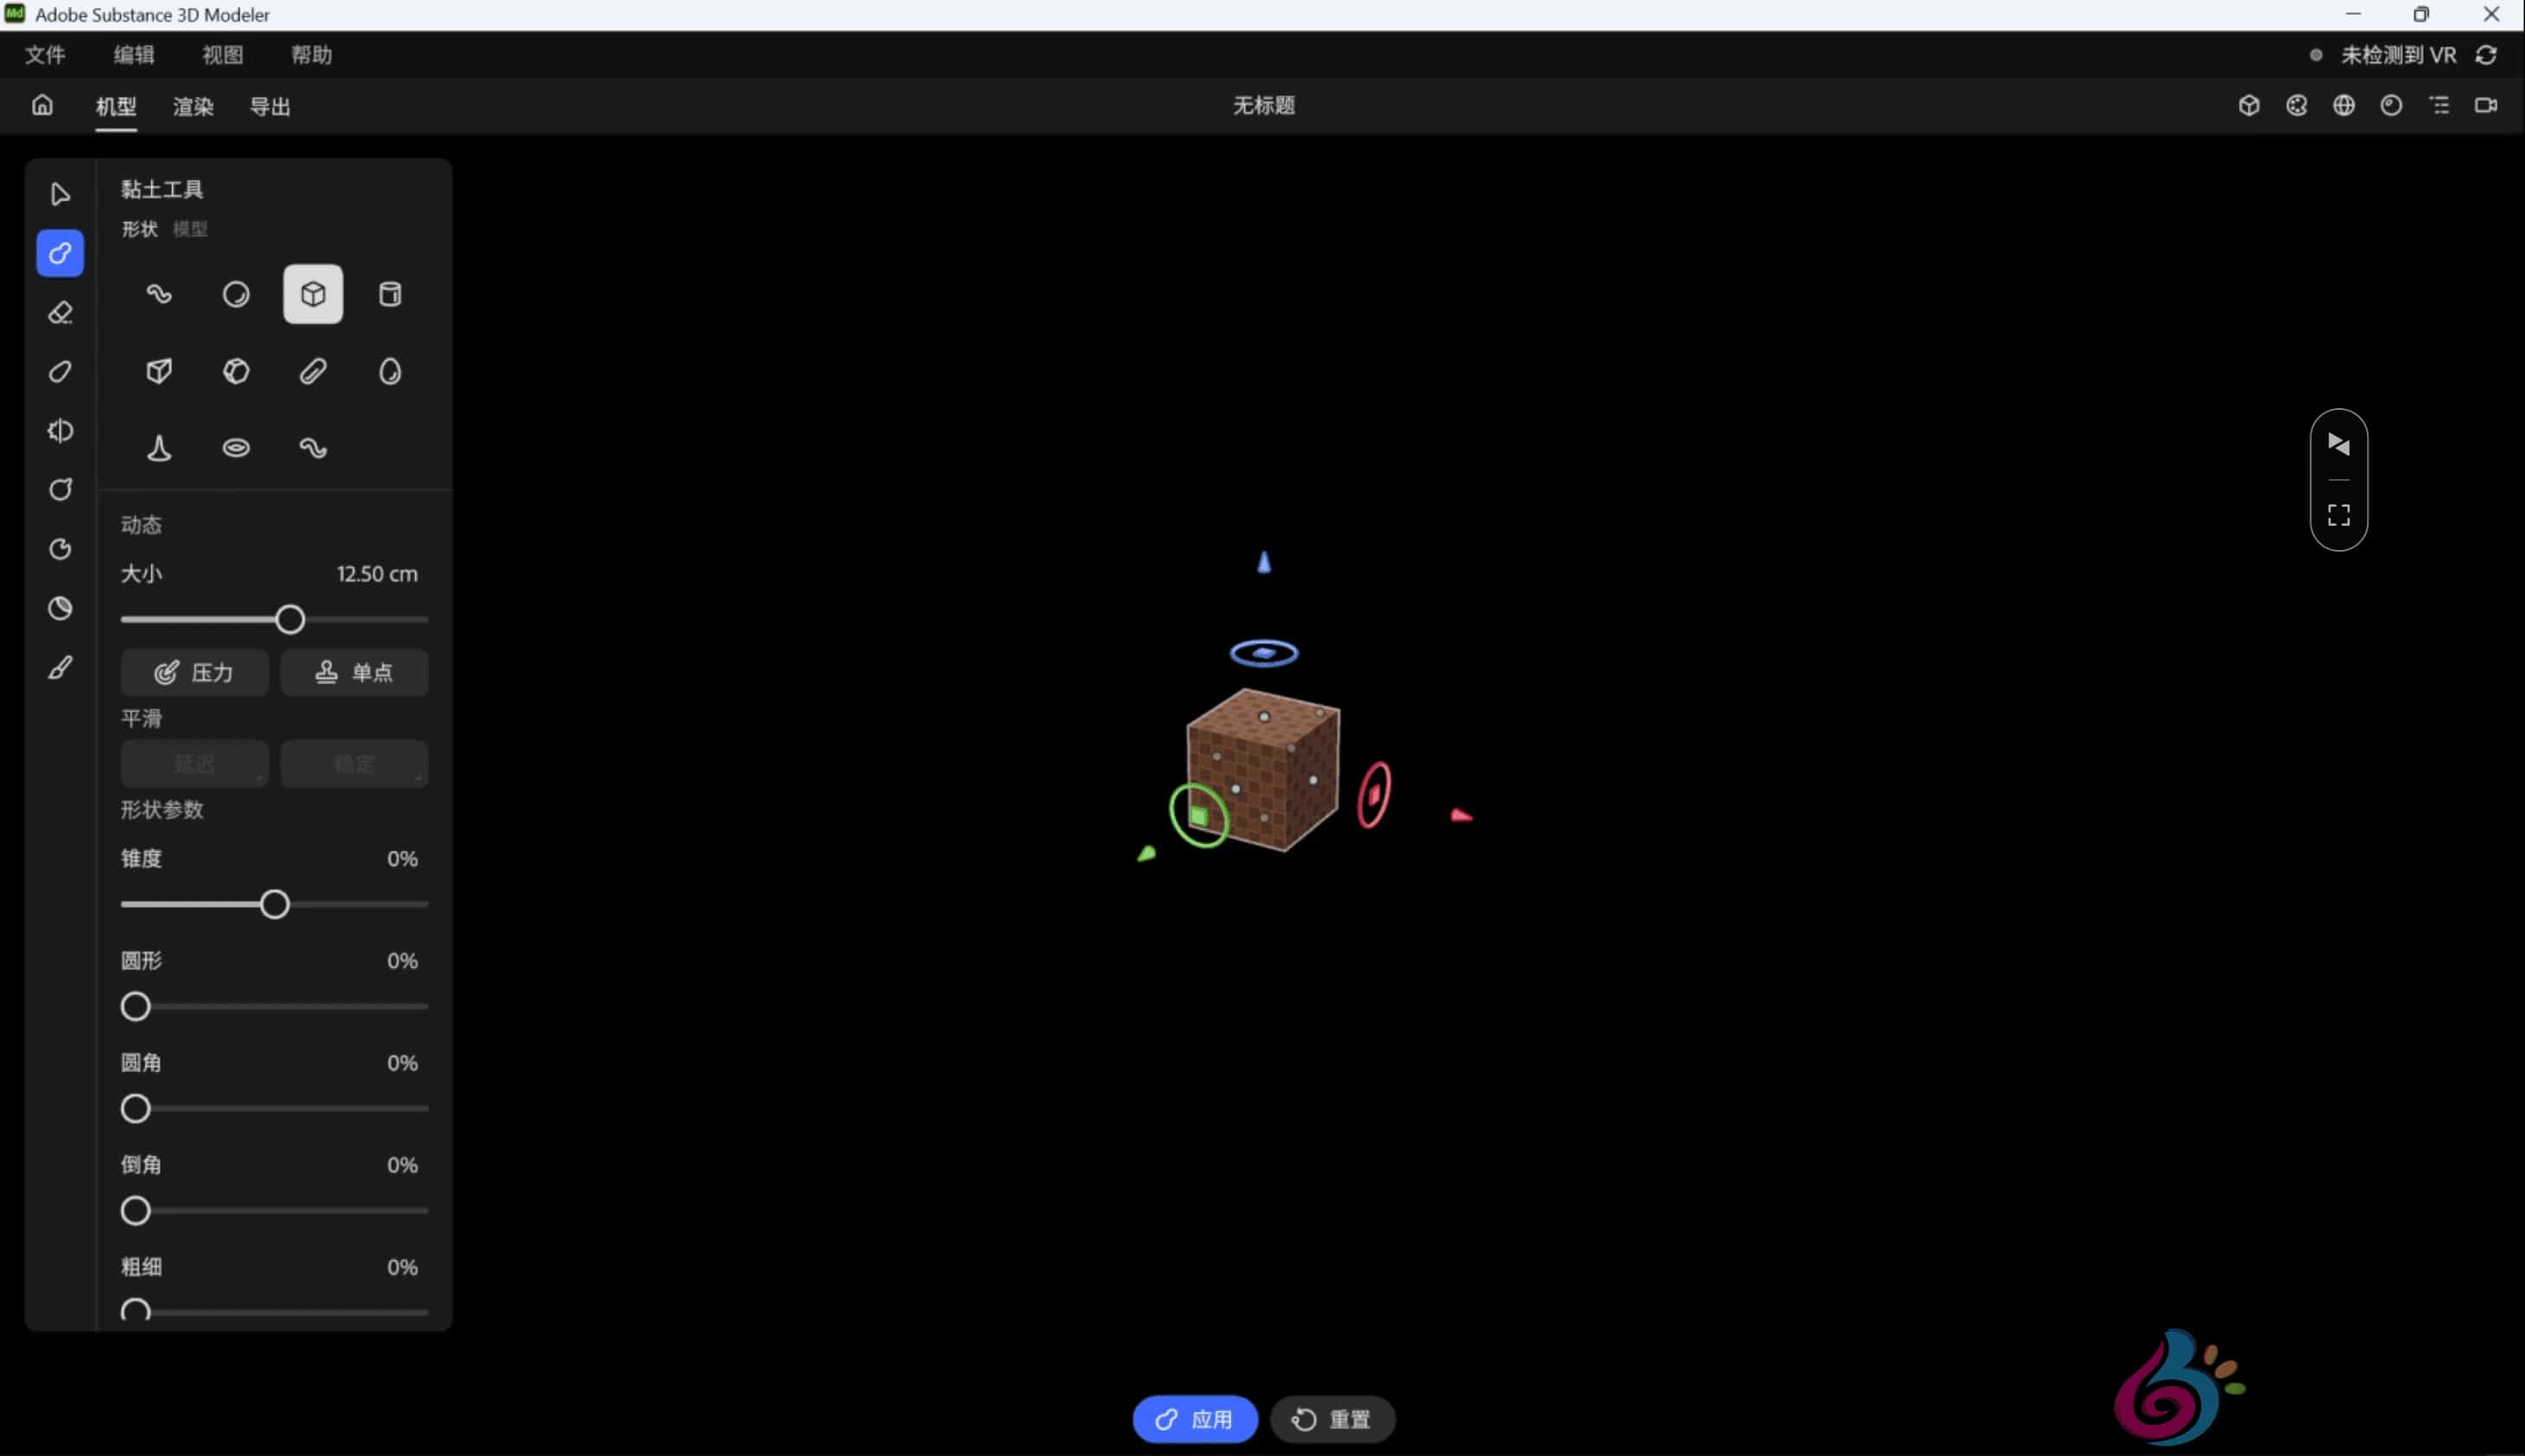Switch to the 渲染 tab
Screen dimensions: 2525x1456
(x=192, y=107)
